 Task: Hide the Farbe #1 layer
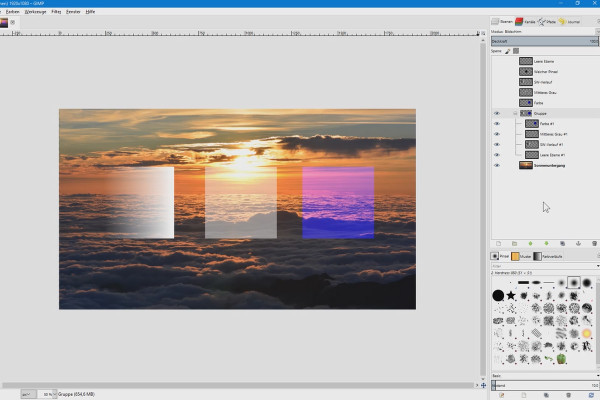coord(497,124)
